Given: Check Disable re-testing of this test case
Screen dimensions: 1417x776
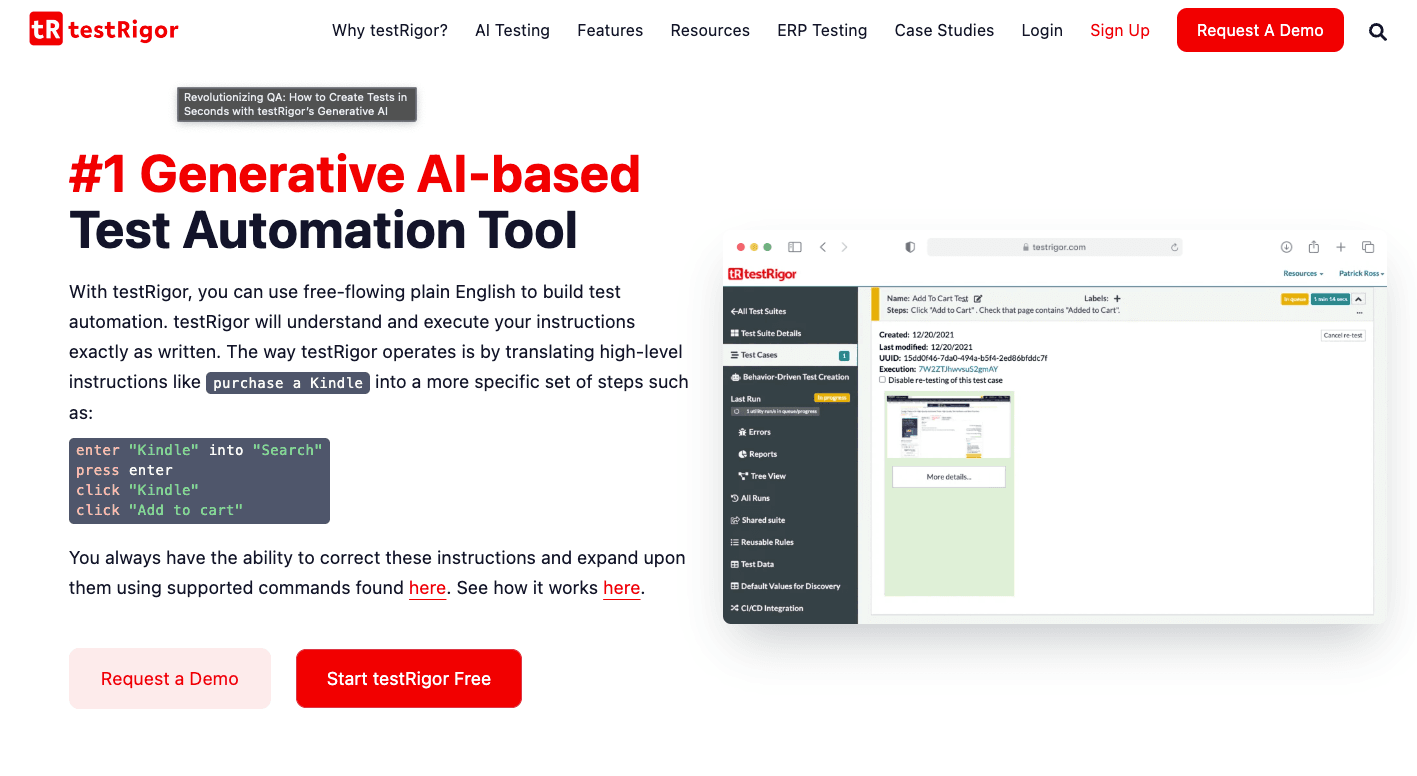Looking at the screenshot, I should 882,380.
